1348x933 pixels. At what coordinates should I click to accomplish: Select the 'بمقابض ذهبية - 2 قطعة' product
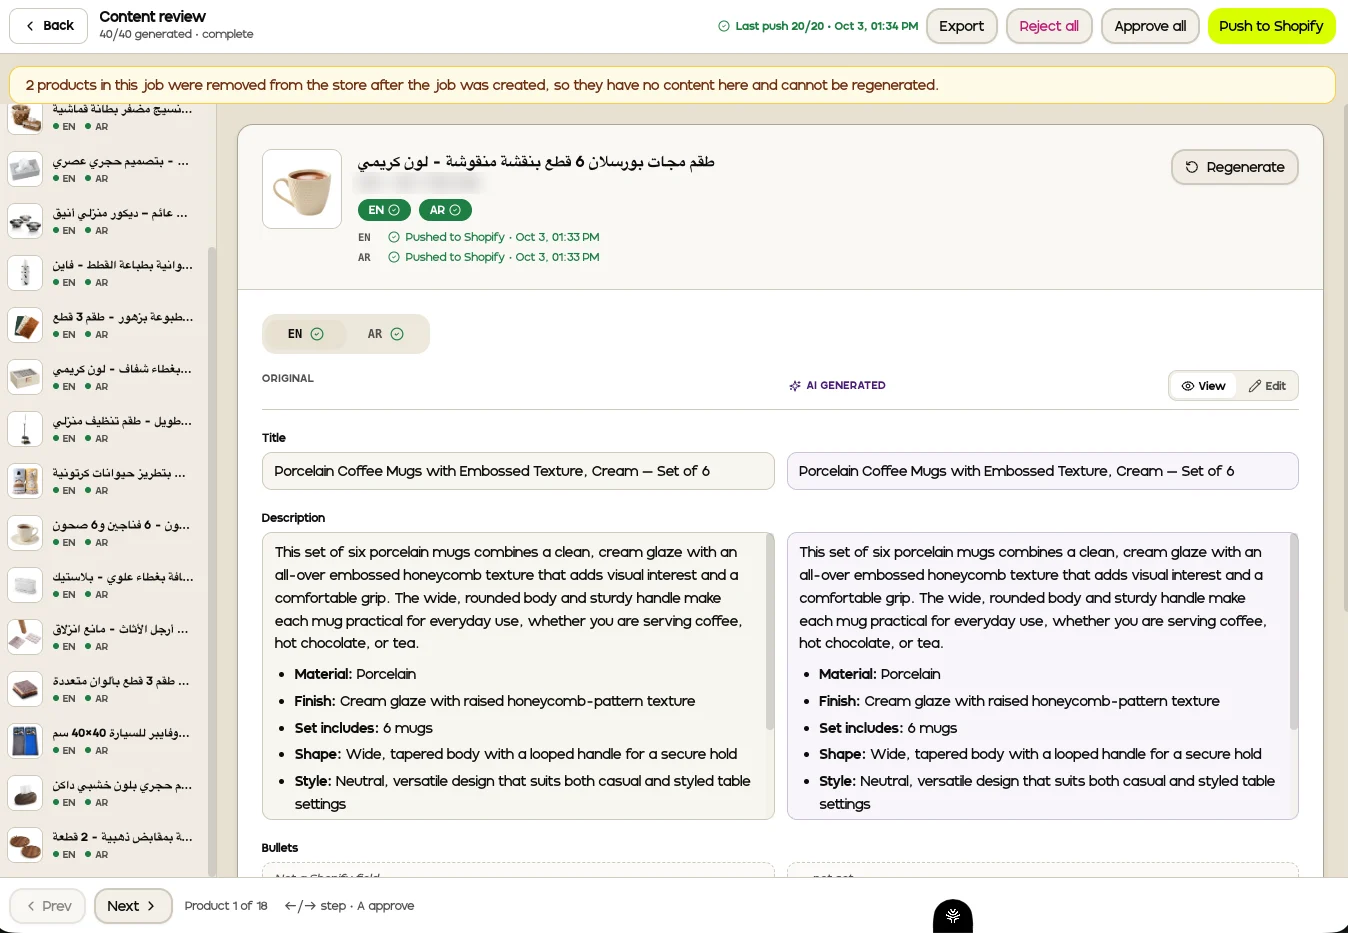coord(105,845)
